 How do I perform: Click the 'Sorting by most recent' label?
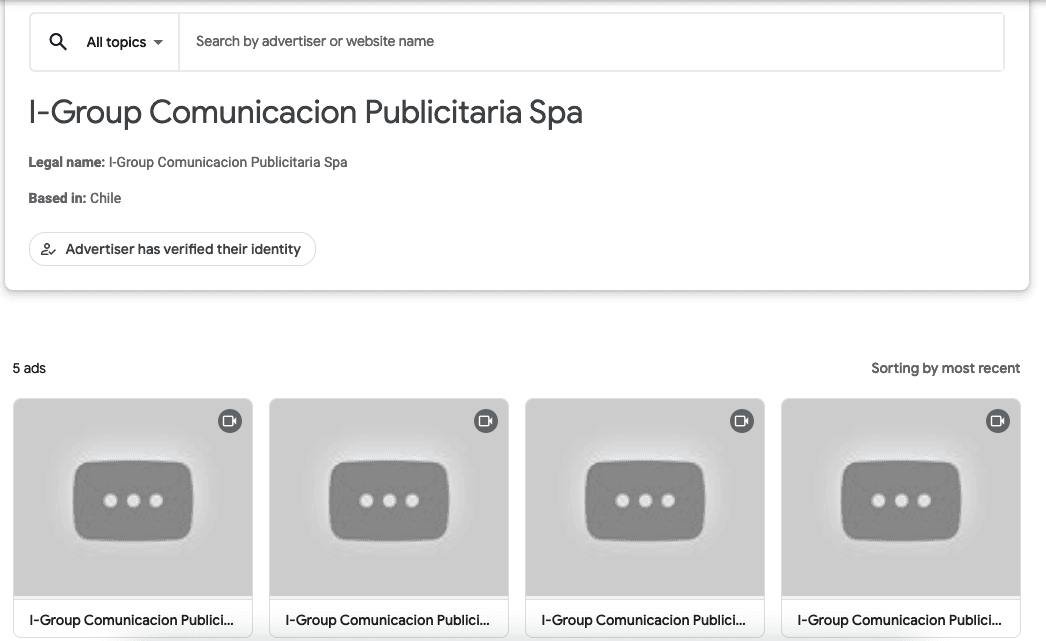click(945, 368)
